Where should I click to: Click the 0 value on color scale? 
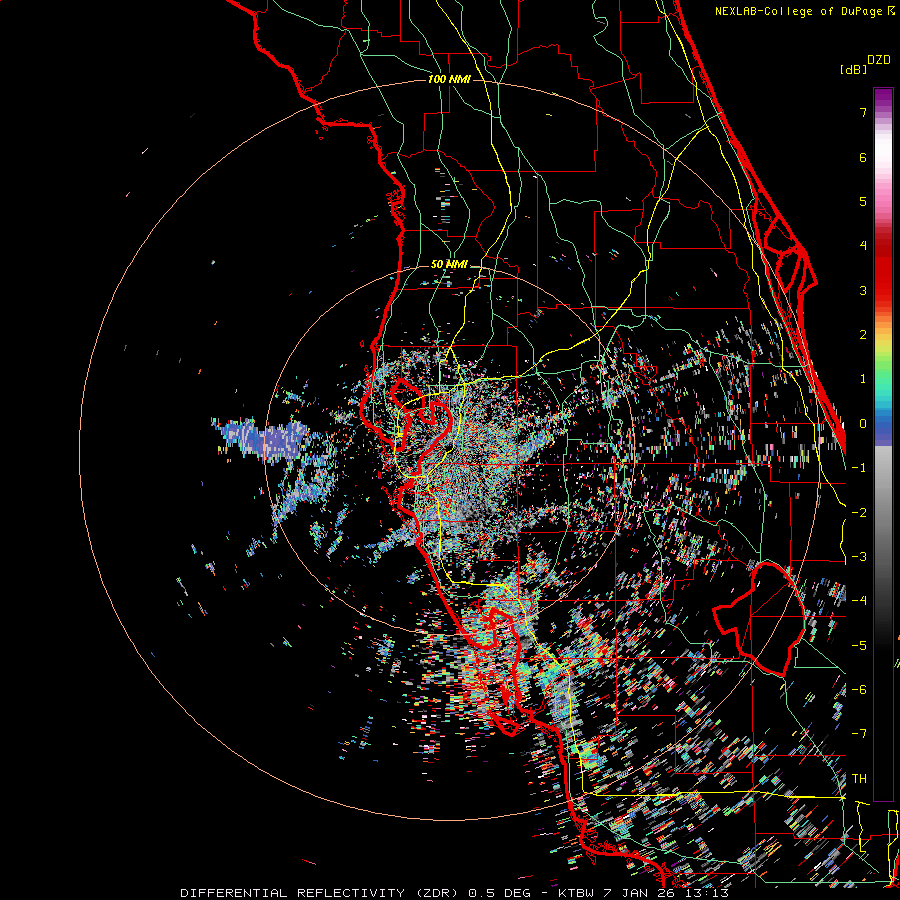coord(863,424)
